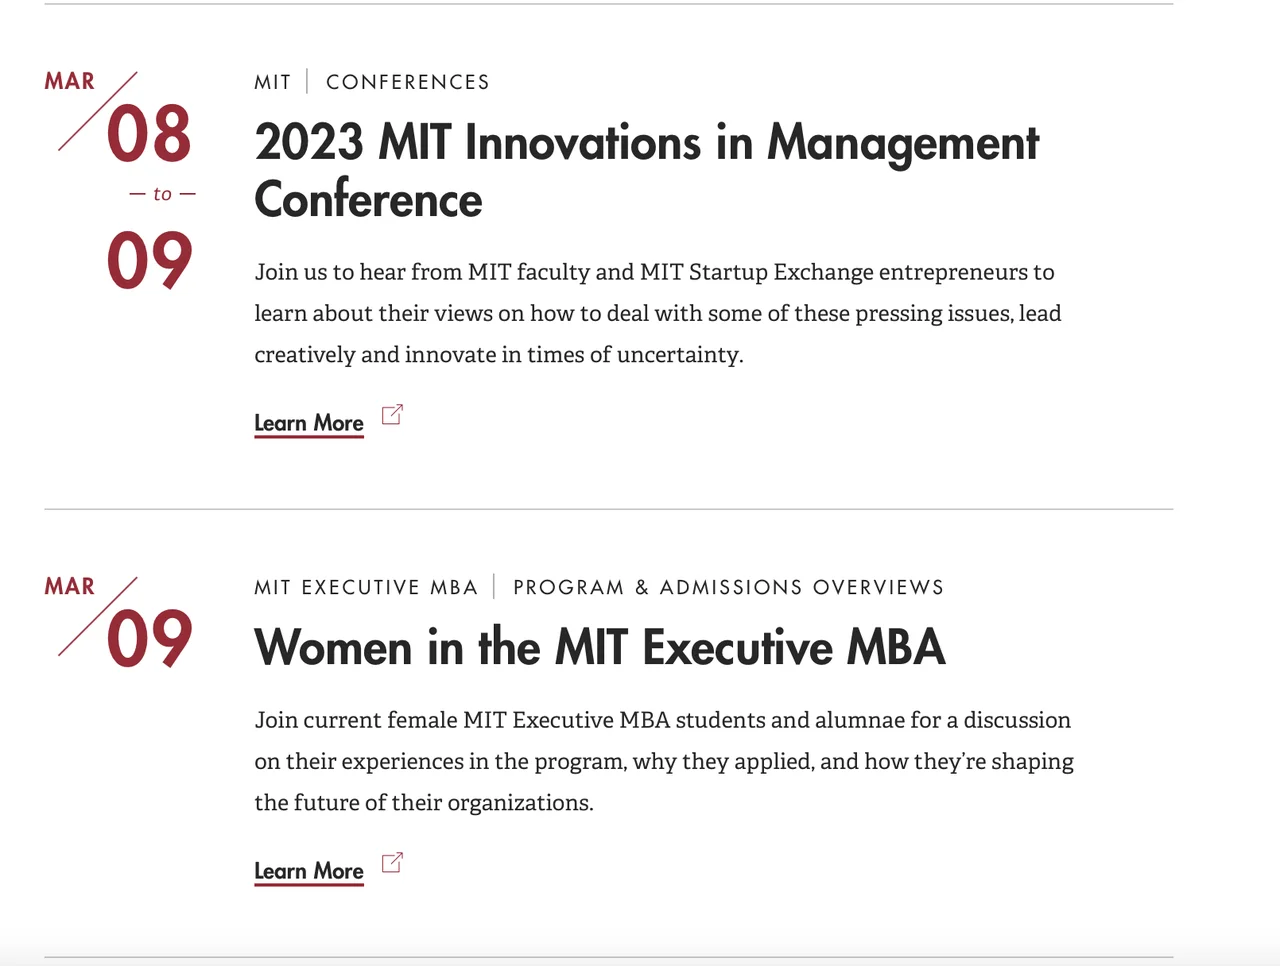Open Learn More for Innovations in Management Conference
This screenshot has height=966, width=1280.
click(309, 423)
